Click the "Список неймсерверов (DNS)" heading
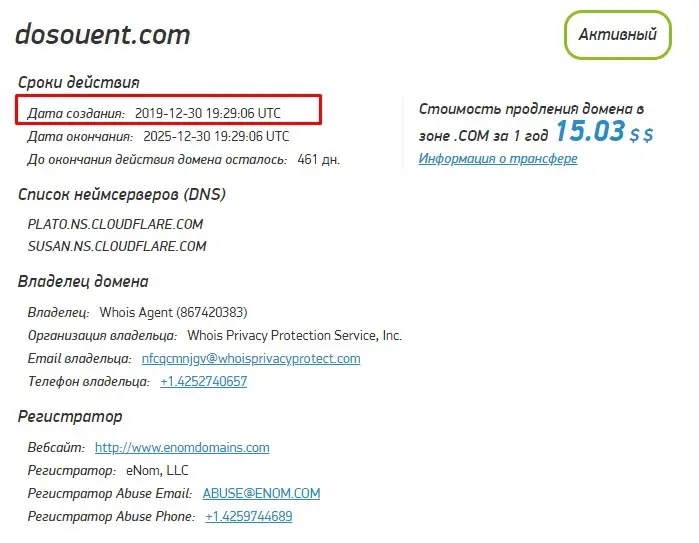The image size is (699, 543). 122,194
